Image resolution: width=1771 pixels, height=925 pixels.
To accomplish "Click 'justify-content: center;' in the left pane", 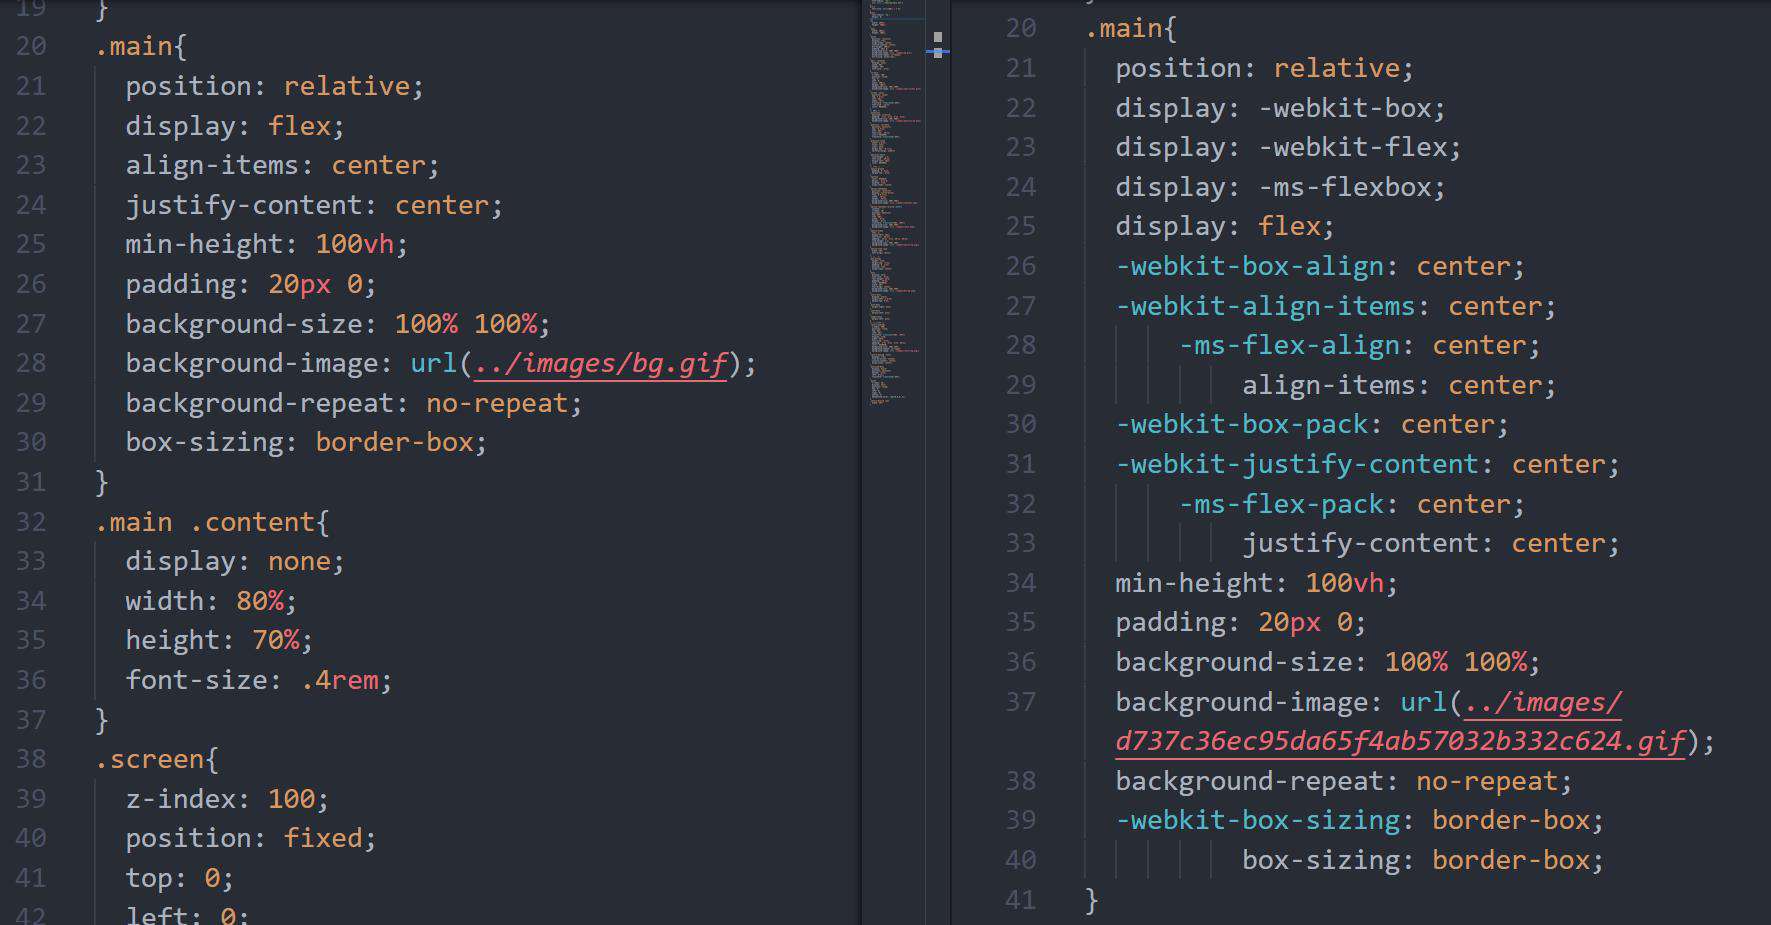I will coord(314,205).
